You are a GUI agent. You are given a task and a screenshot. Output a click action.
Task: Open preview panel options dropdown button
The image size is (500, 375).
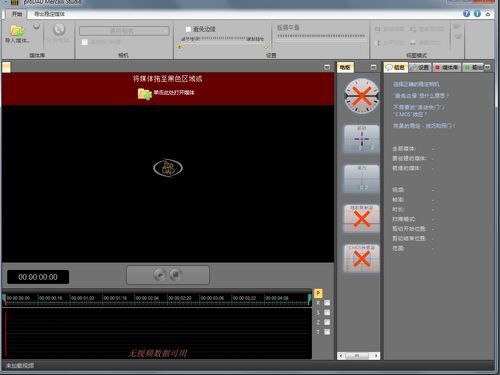pos(327,67)
